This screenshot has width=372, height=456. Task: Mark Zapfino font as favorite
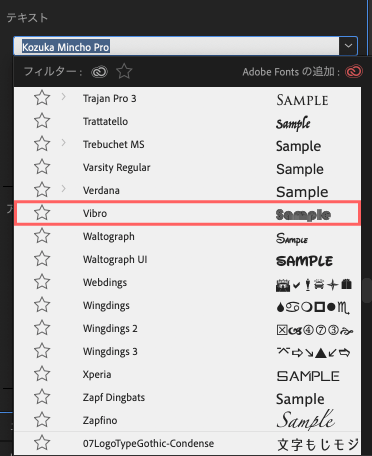[42, 420]
